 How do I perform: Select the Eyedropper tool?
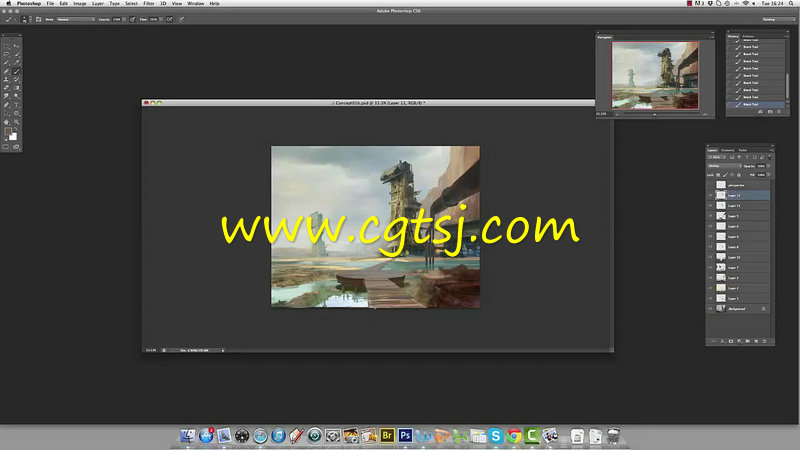coord(16,63)
